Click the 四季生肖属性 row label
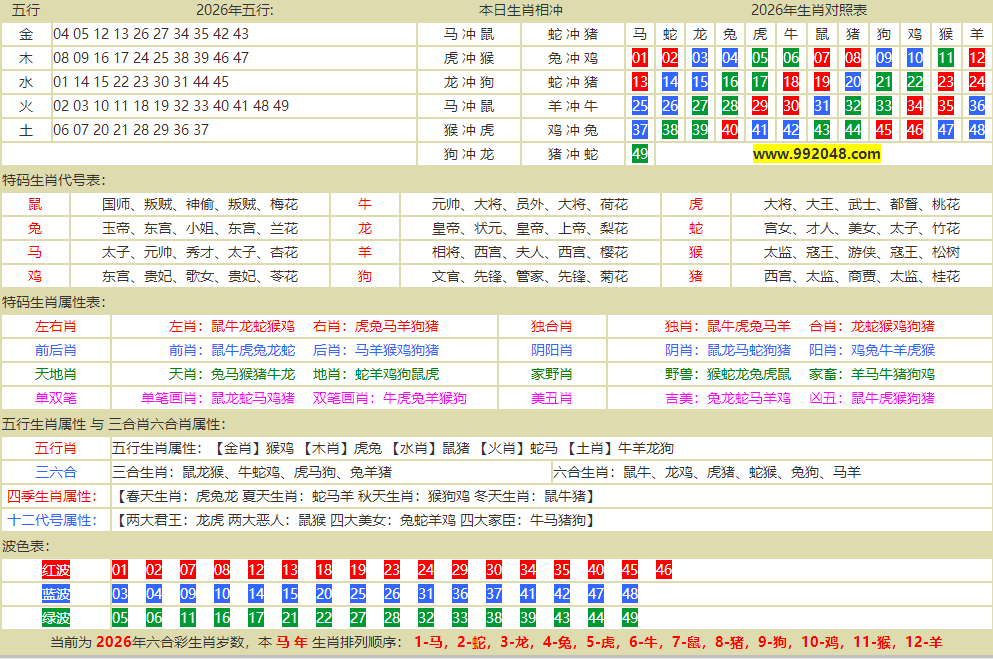The width and height of the screenshot is (993, 659). (x=52, y=496)
